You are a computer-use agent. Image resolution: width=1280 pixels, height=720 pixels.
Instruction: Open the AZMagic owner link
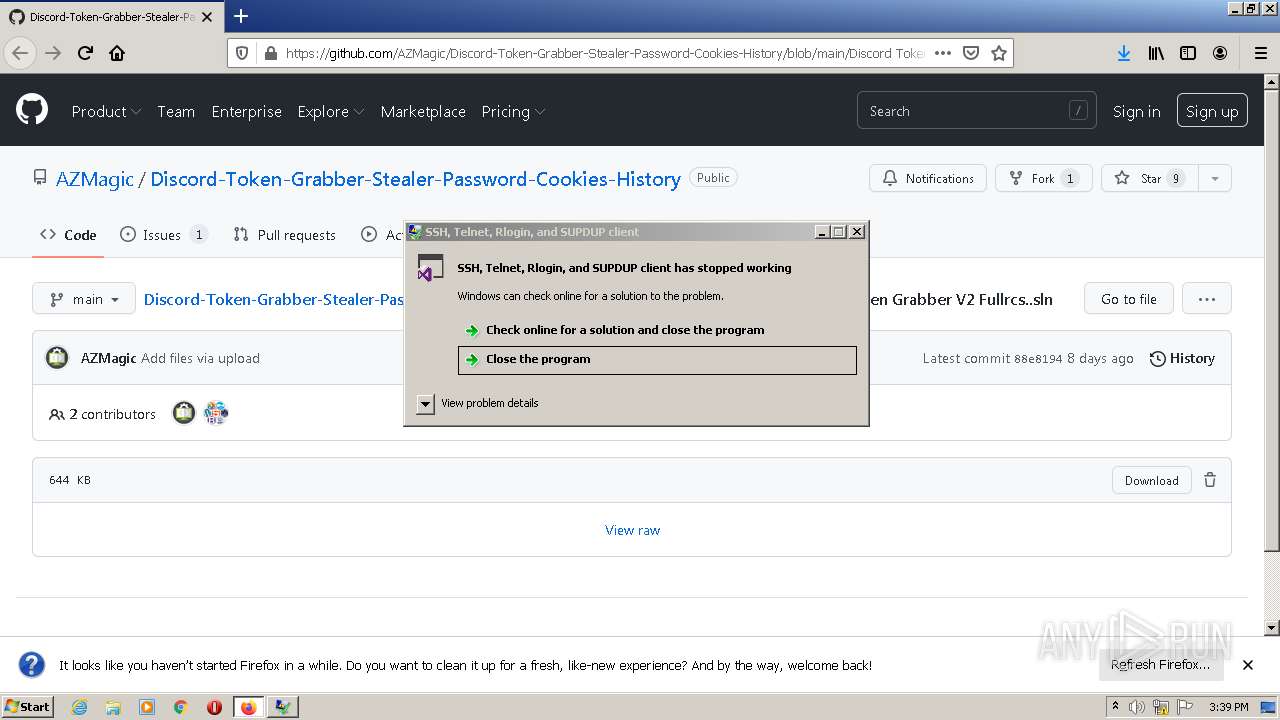[95, 179]
